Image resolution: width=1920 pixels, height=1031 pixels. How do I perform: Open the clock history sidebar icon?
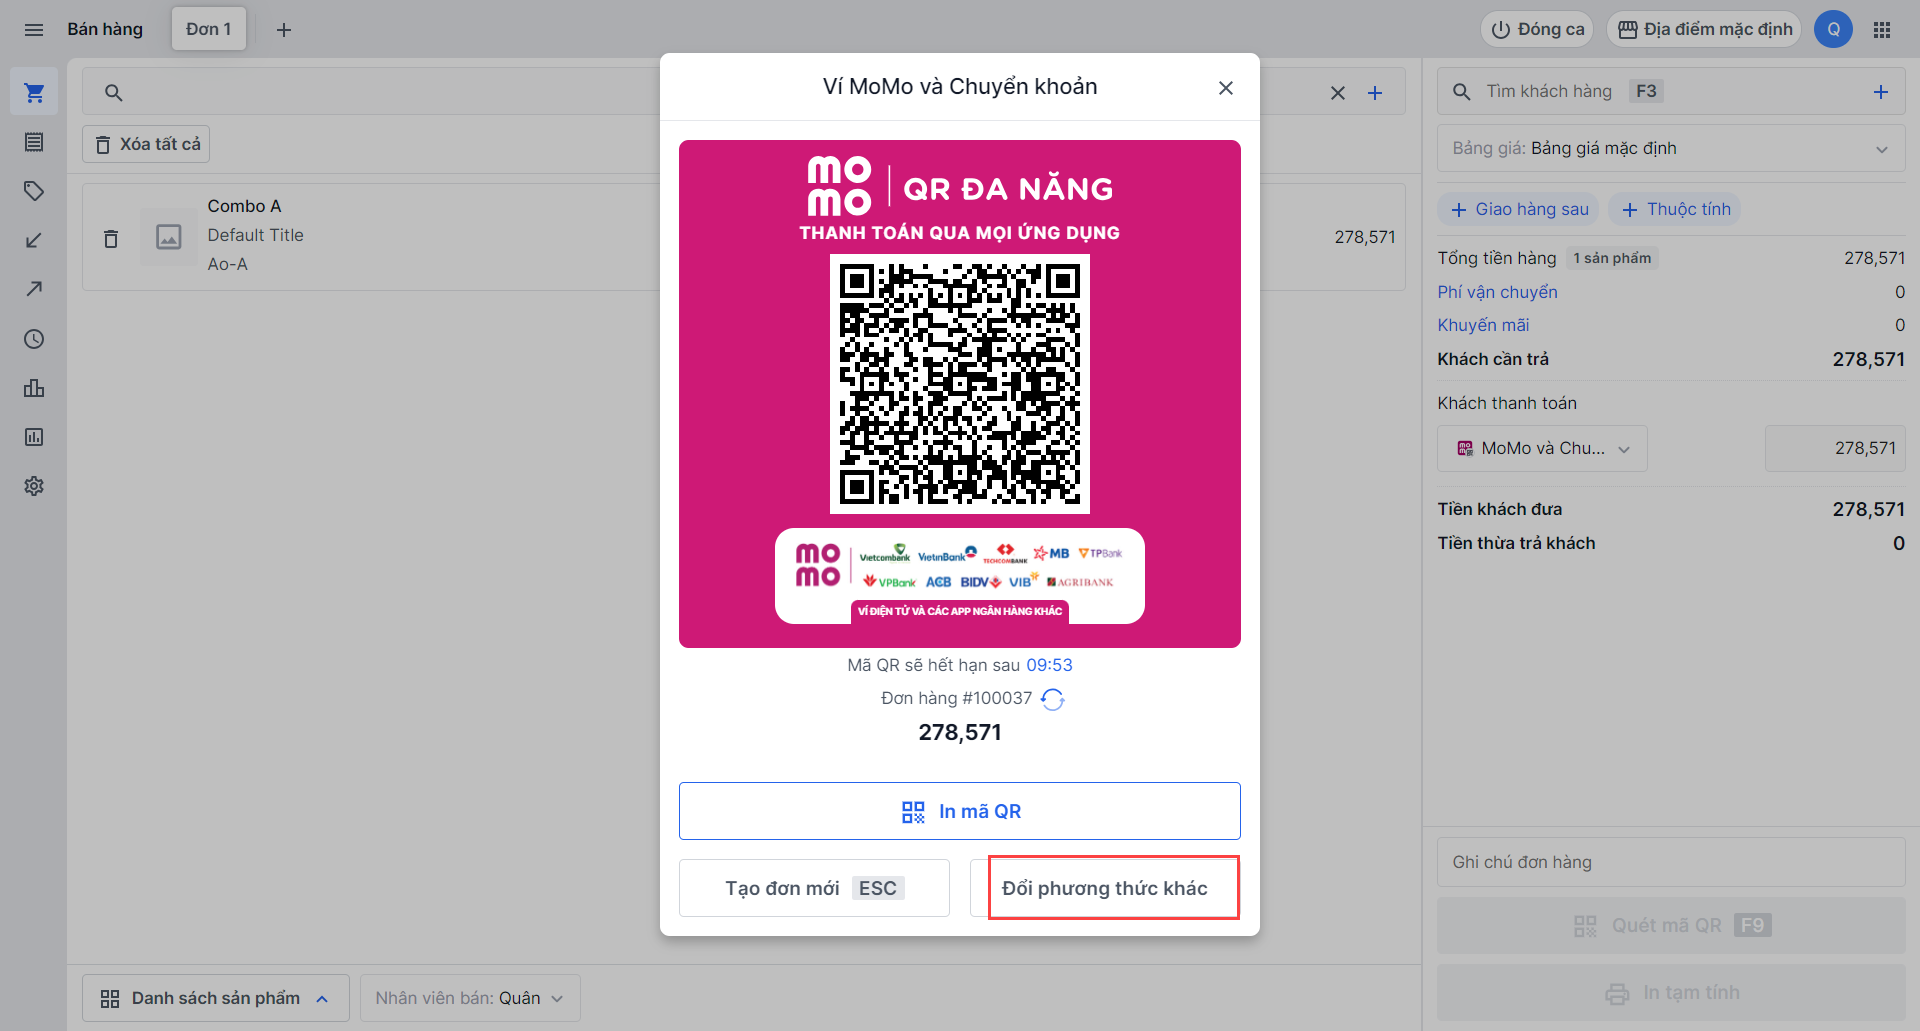(34, 339)
